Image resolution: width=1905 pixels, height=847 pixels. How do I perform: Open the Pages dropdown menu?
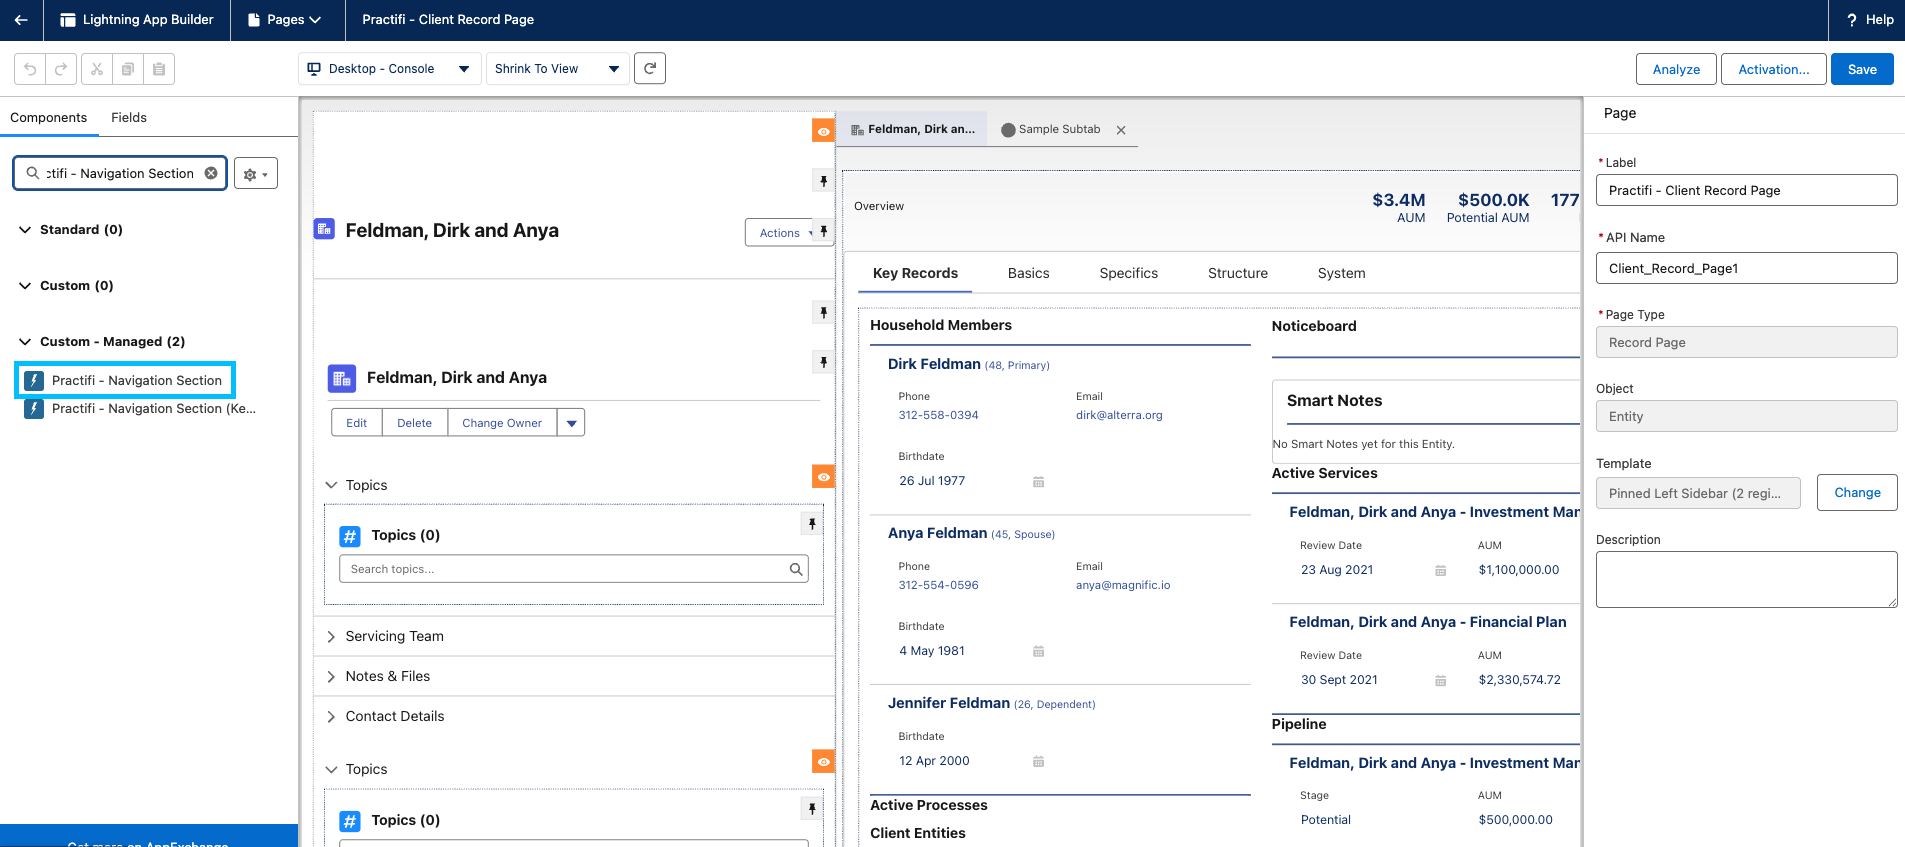pyautogui.click(x=285, y=20)
